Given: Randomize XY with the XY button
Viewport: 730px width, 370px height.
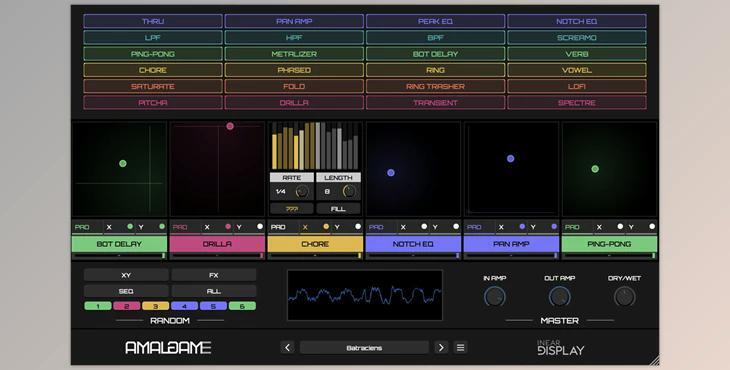Looking at the screenshot, I should pyautogui.click(x=126, y=276).
